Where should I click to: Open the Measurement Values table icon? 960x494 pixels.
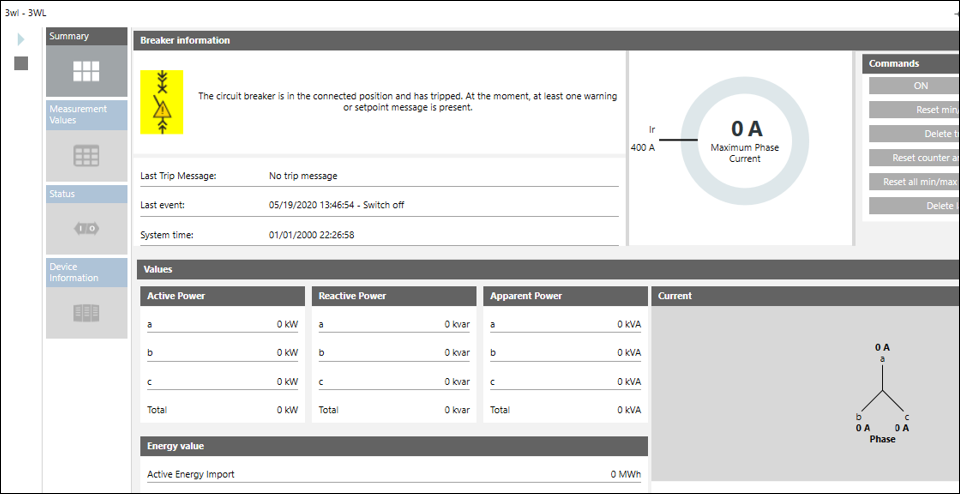coord(87,156)
